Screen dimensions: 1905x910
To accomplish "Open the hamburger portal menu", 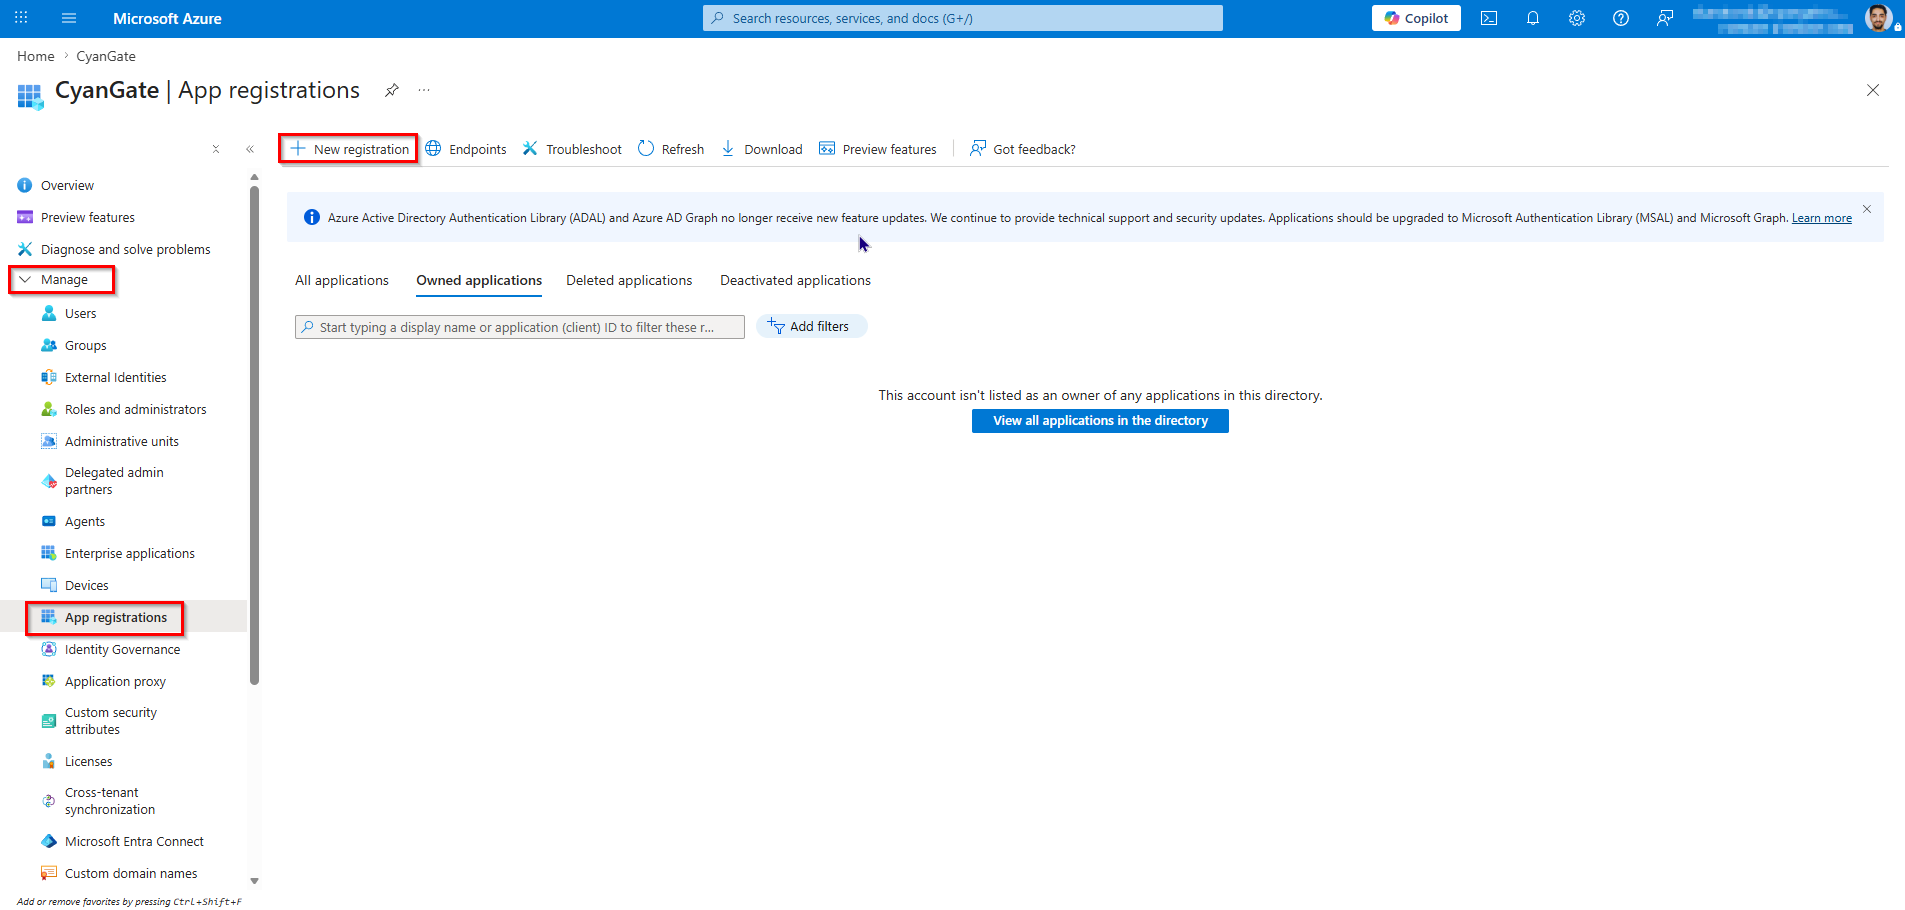I will (x=69, y=18).
